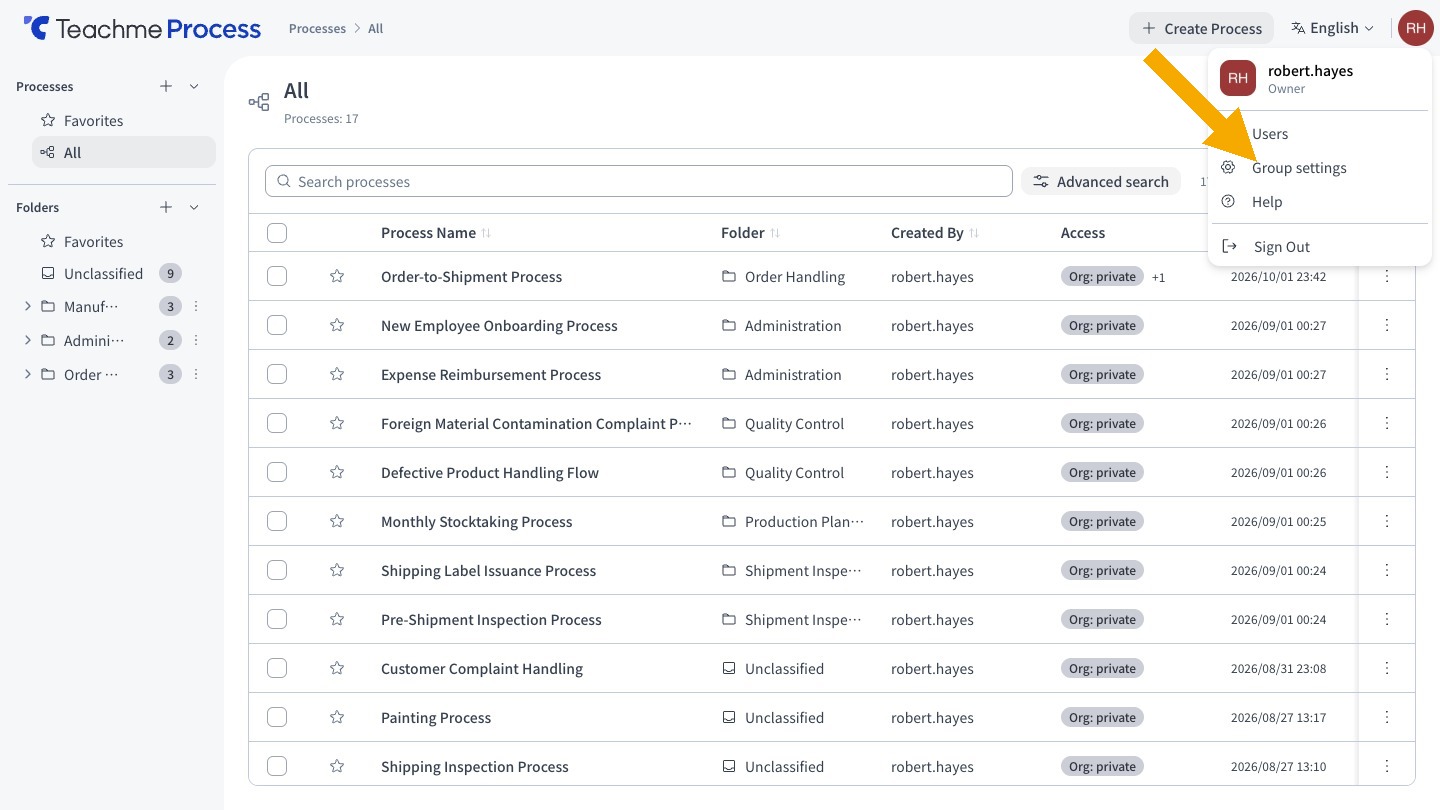The image size is (1440, 810).
Task: Open Users from the user menu
Action: (x=1318, y=134)
